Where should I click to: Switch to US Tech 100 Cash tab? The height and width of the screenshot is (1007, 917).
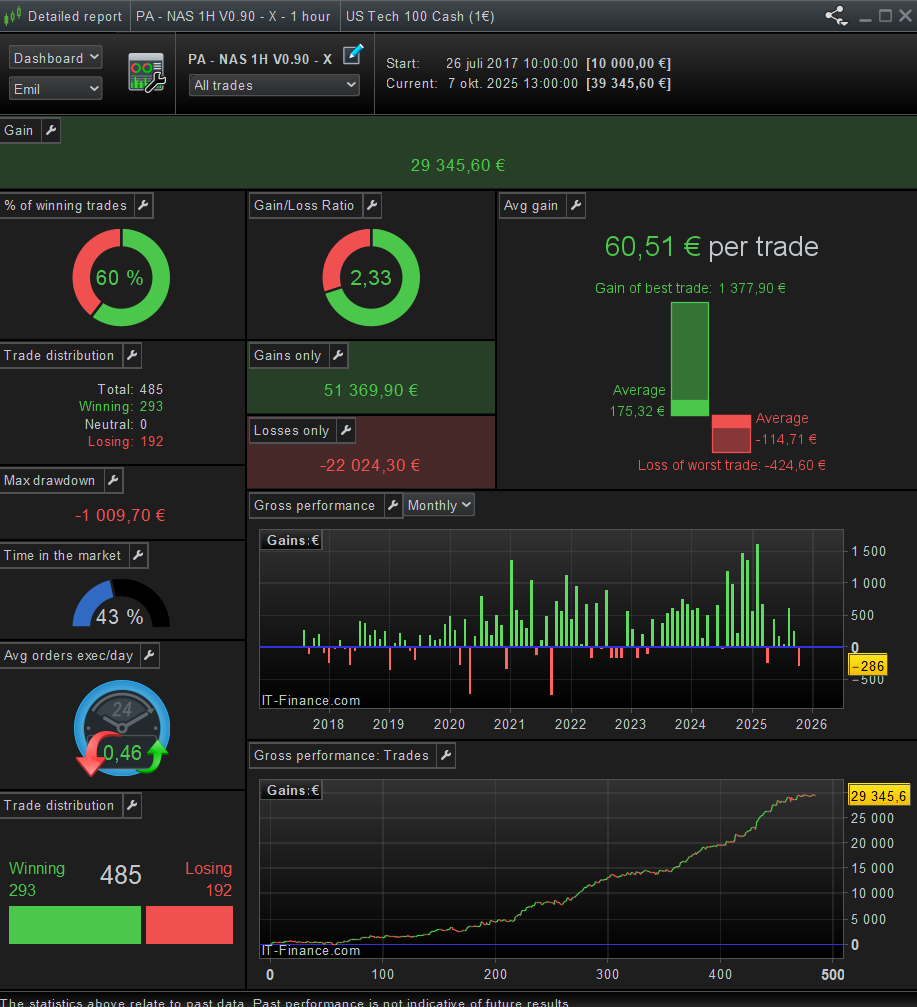(419, 16)
